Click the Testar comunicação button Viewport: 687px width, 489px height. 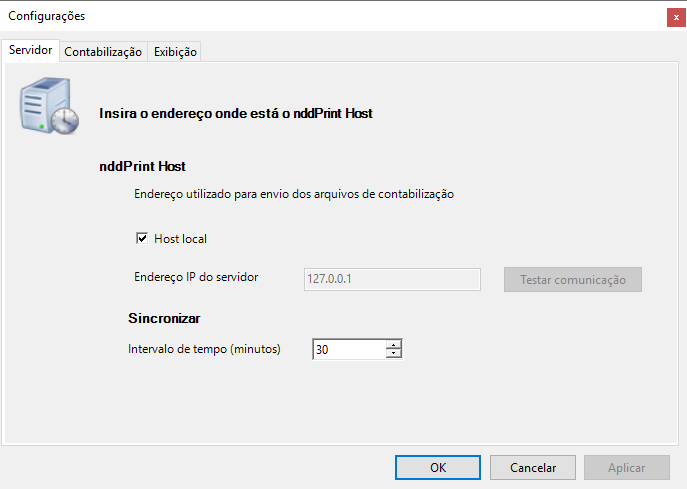click(x=572, y=279)
